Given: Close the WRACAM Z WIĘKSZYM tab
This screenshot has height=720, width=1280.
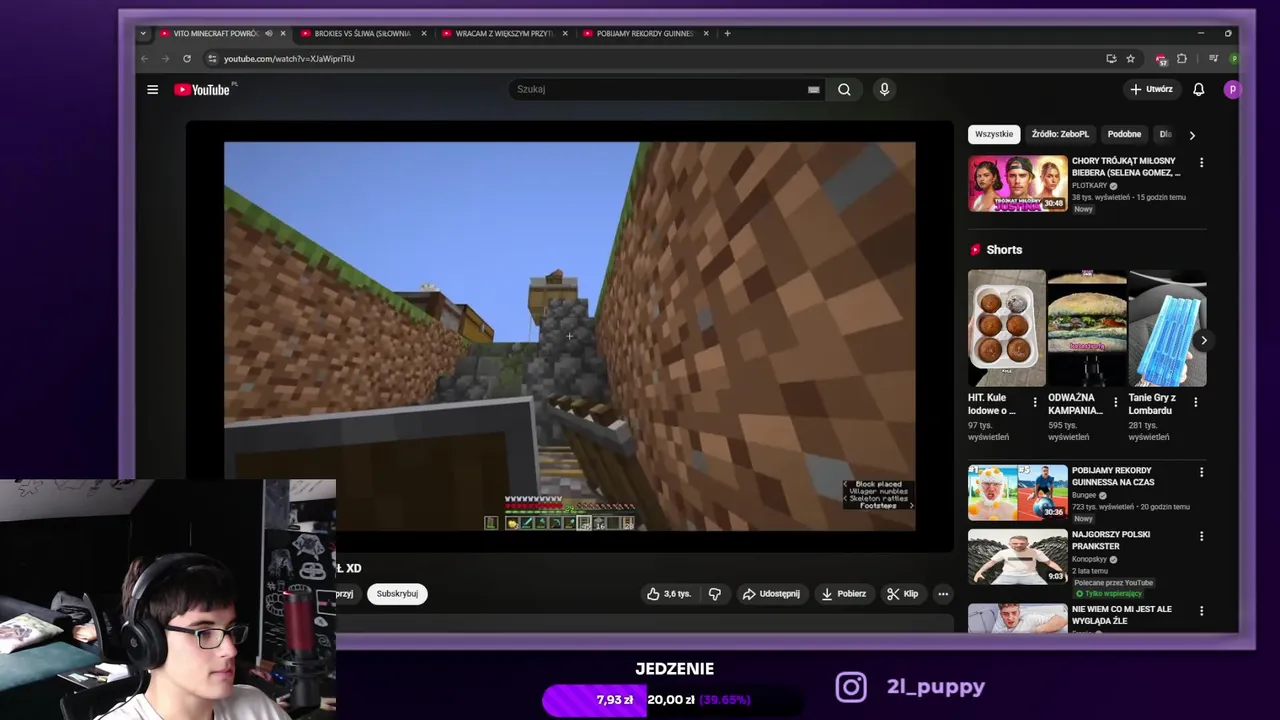Looking at the screenshot, I should coord(565,33).
